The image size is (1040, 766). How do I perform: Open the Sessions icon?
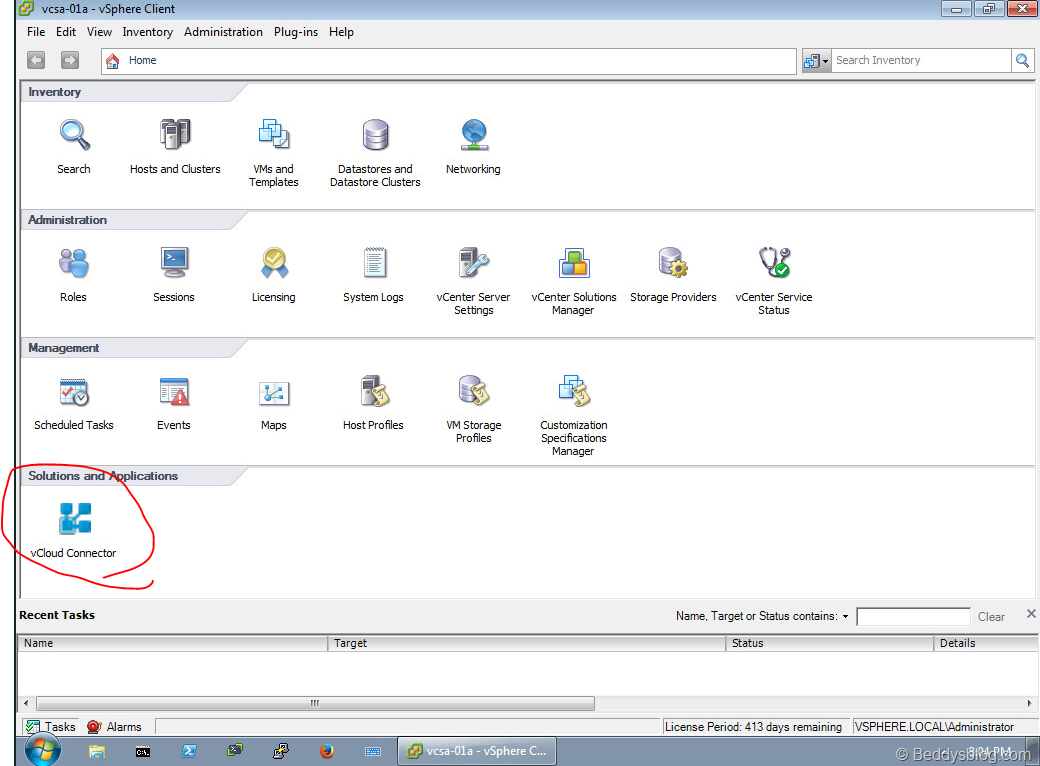tap(174, 263)
